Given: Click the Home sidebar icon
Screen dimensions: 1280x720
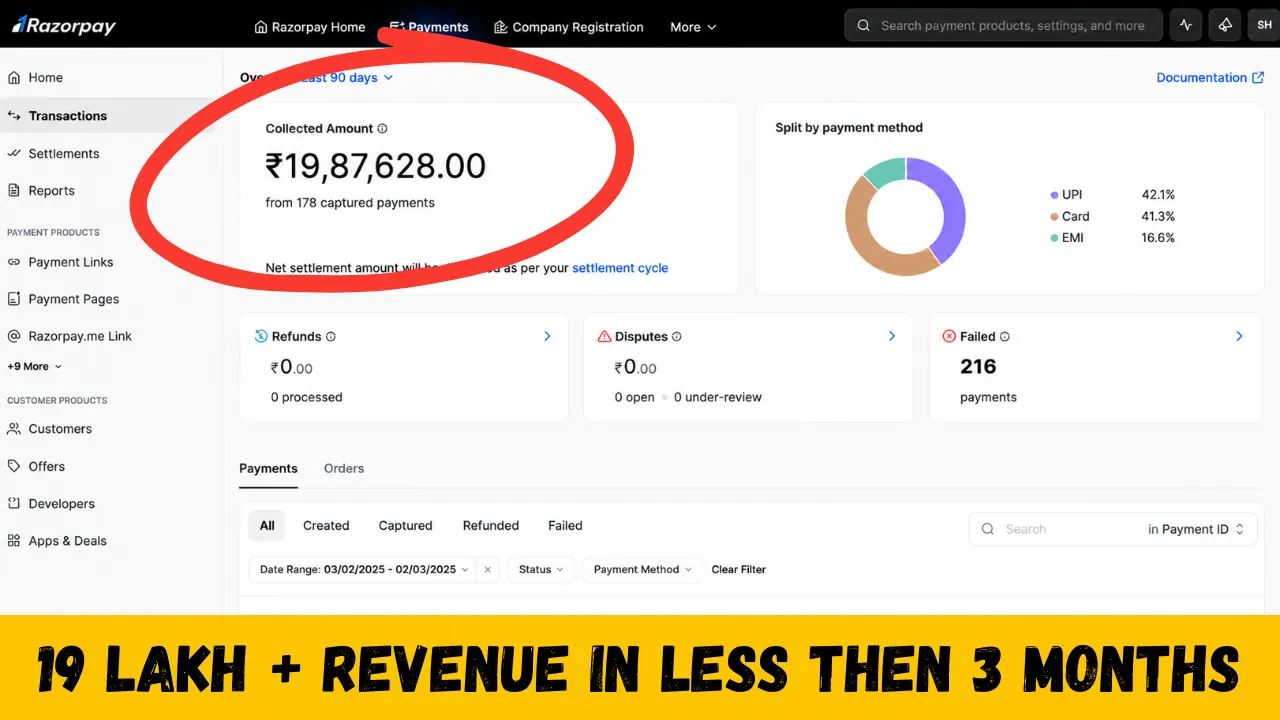Looking at the screenshot, I should (x=14, y=77).
